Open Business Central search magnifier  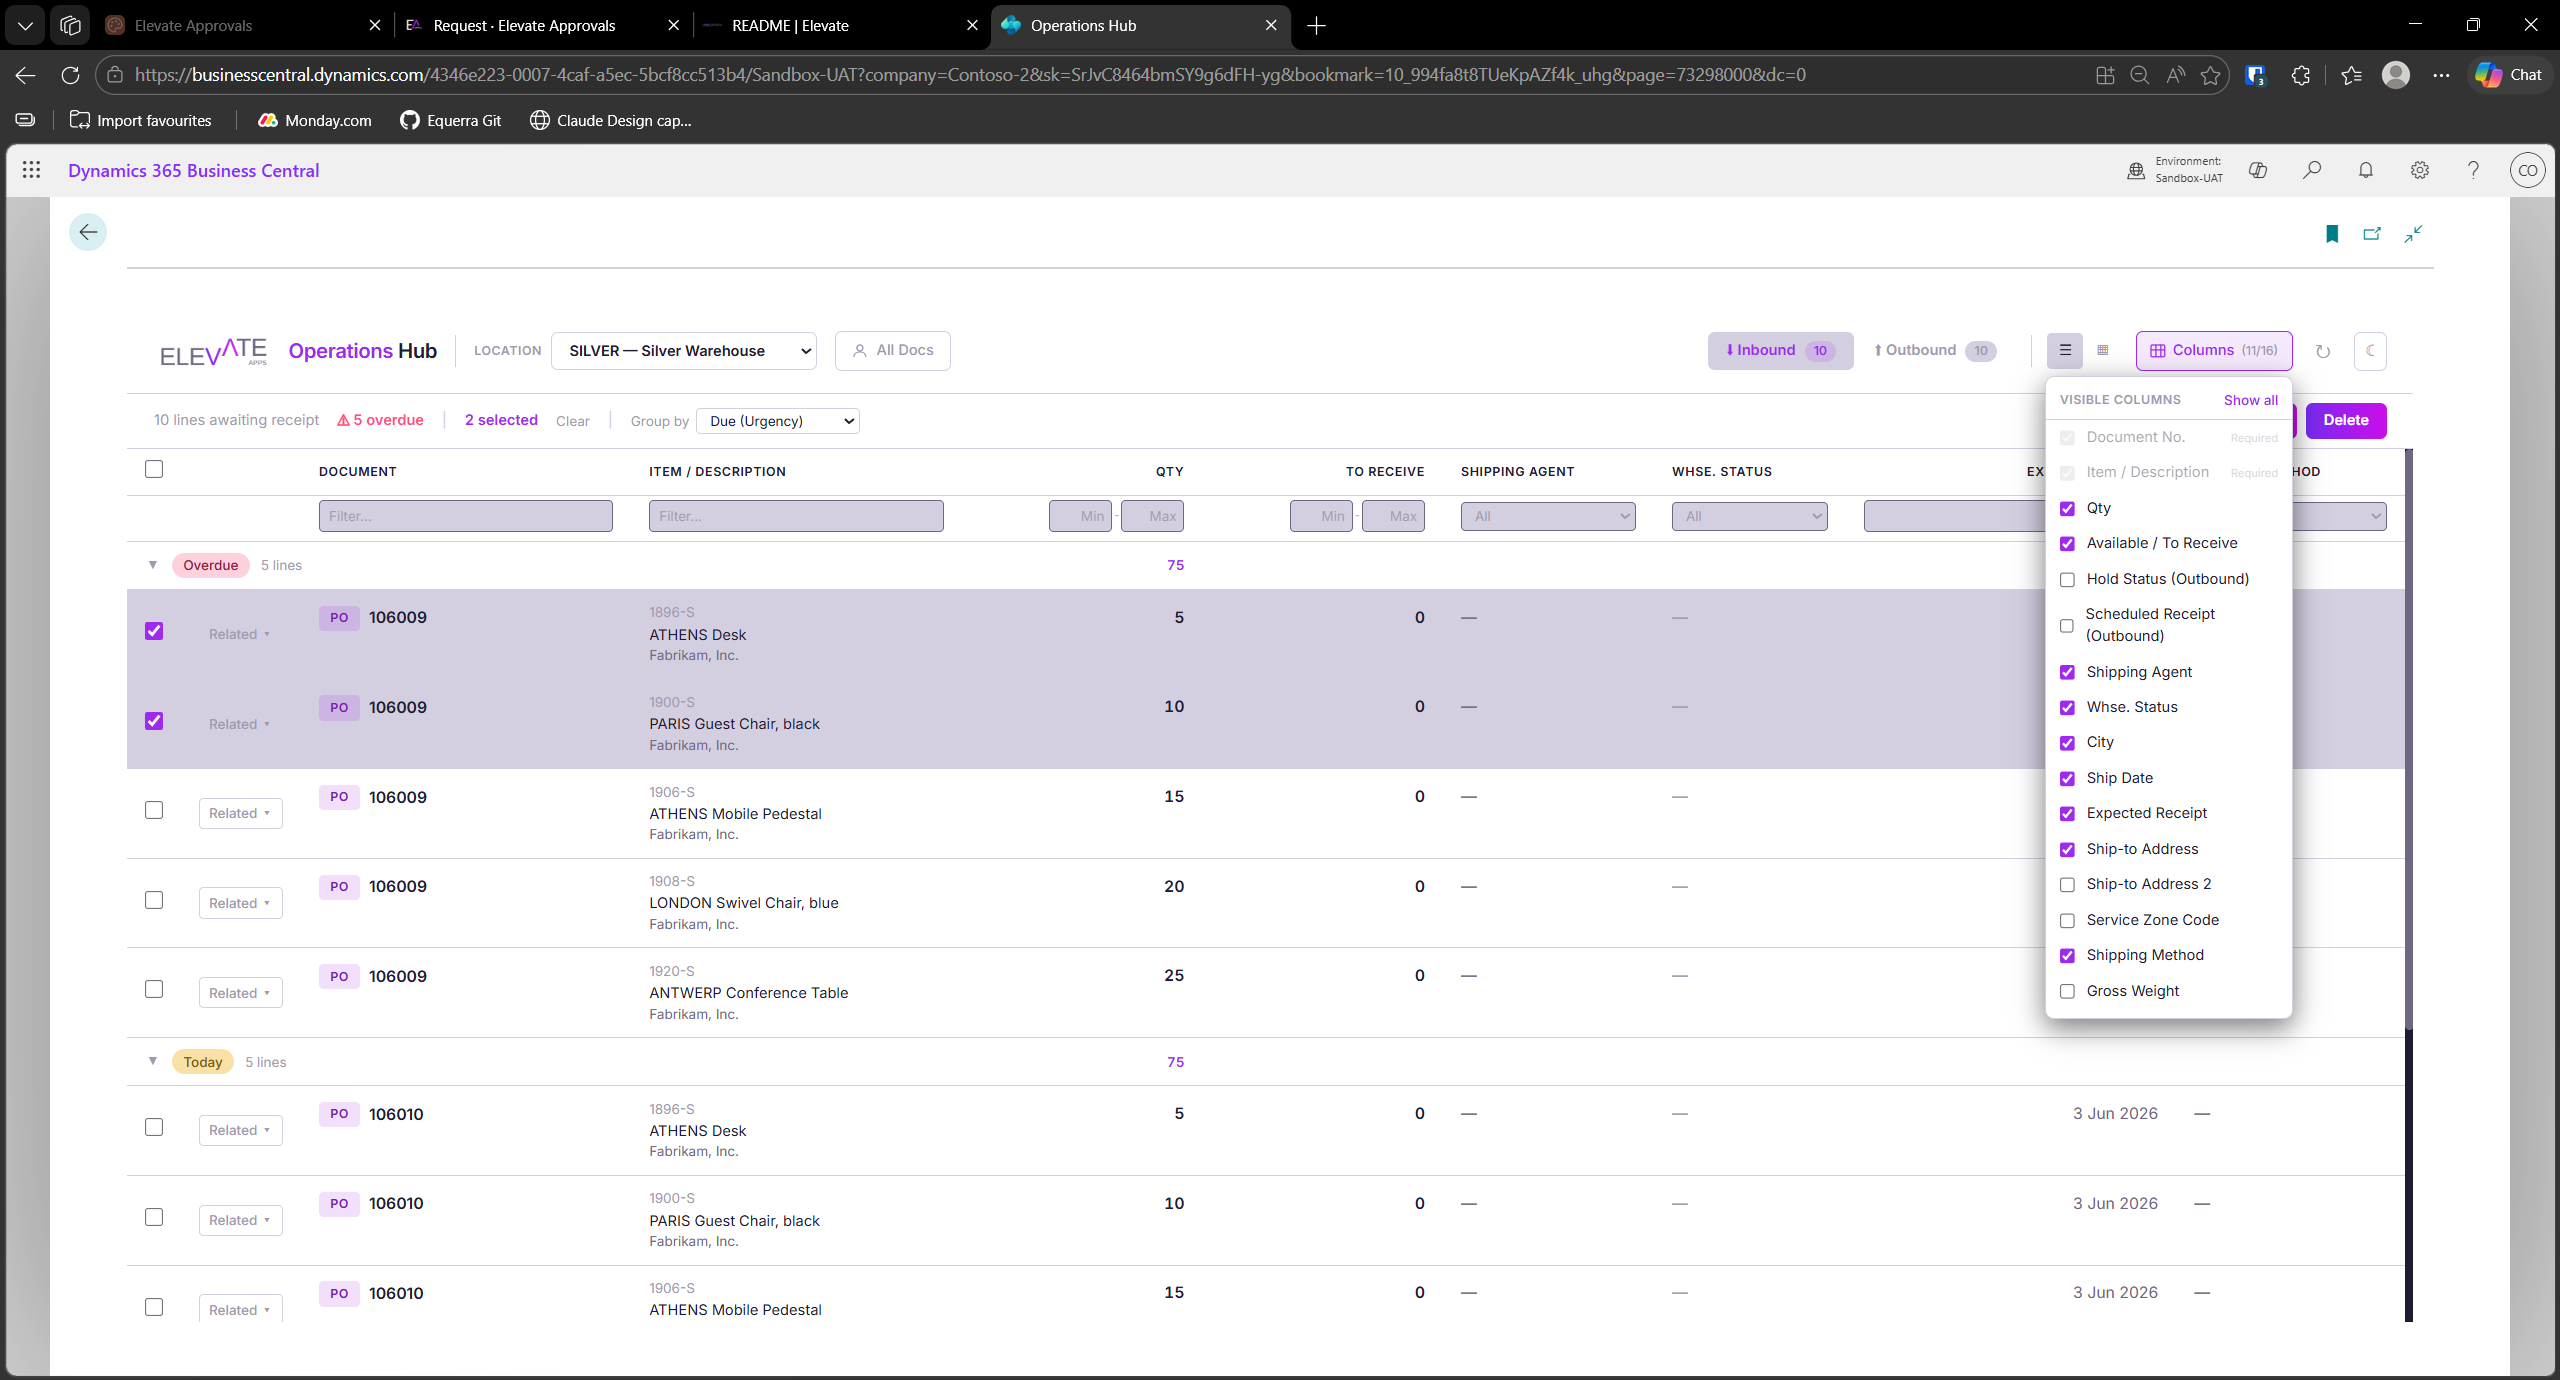(x=2312, y=170)
